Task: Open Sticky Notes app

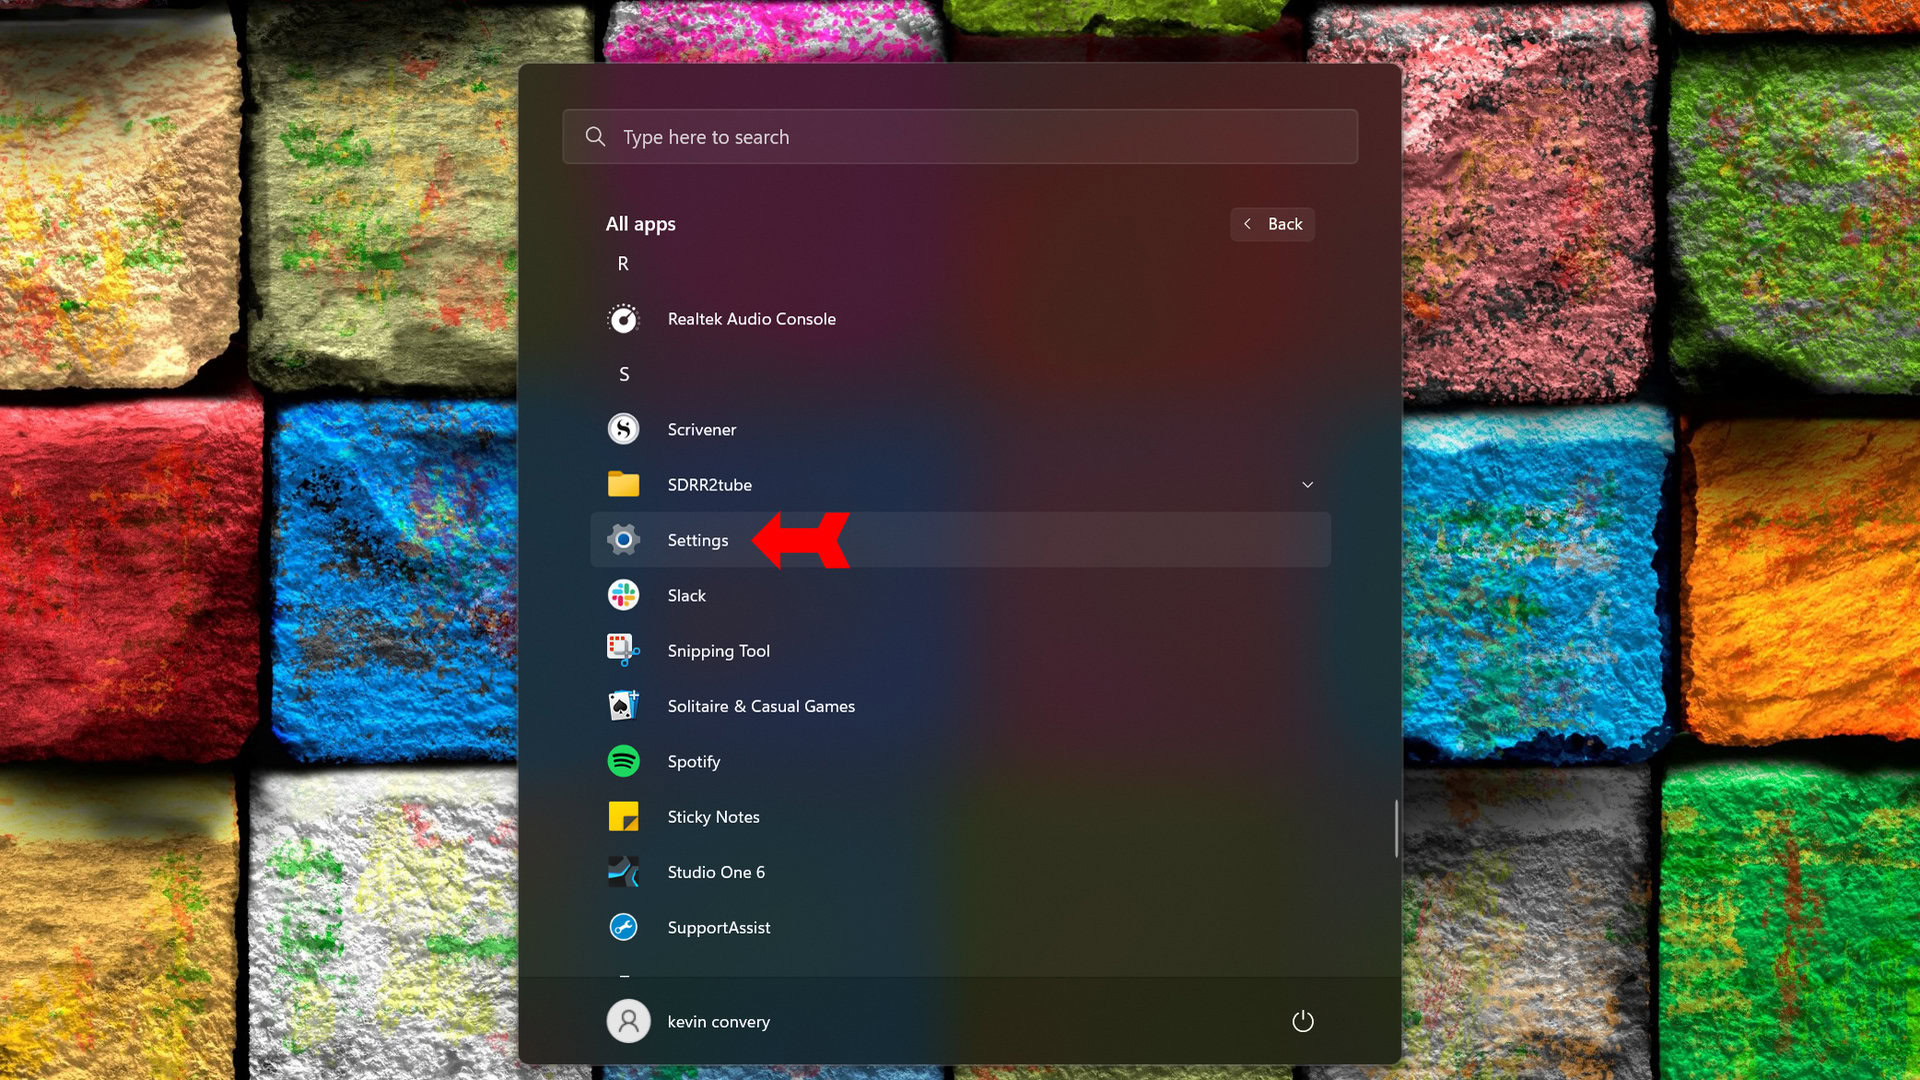Action: pyautogui.click(x=713, y=816)
